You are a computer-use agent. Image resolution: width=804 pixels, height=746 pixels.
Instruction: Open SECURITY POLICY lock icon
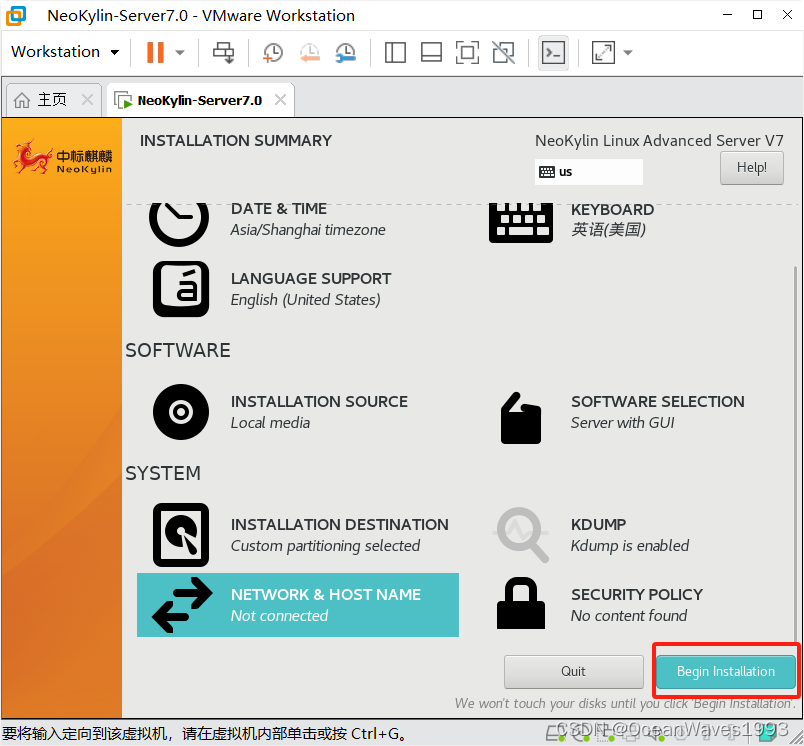point(521,603)
